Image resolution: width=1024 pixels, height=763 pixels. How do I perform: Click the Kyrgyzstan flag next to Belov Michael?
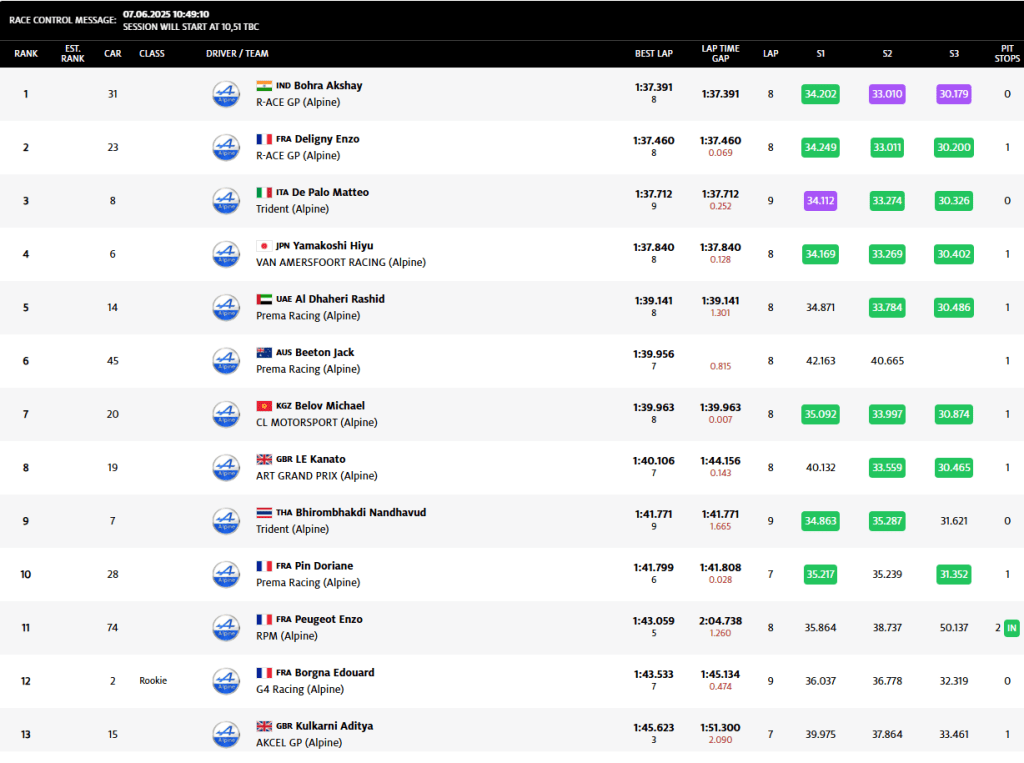coord(264,406)
